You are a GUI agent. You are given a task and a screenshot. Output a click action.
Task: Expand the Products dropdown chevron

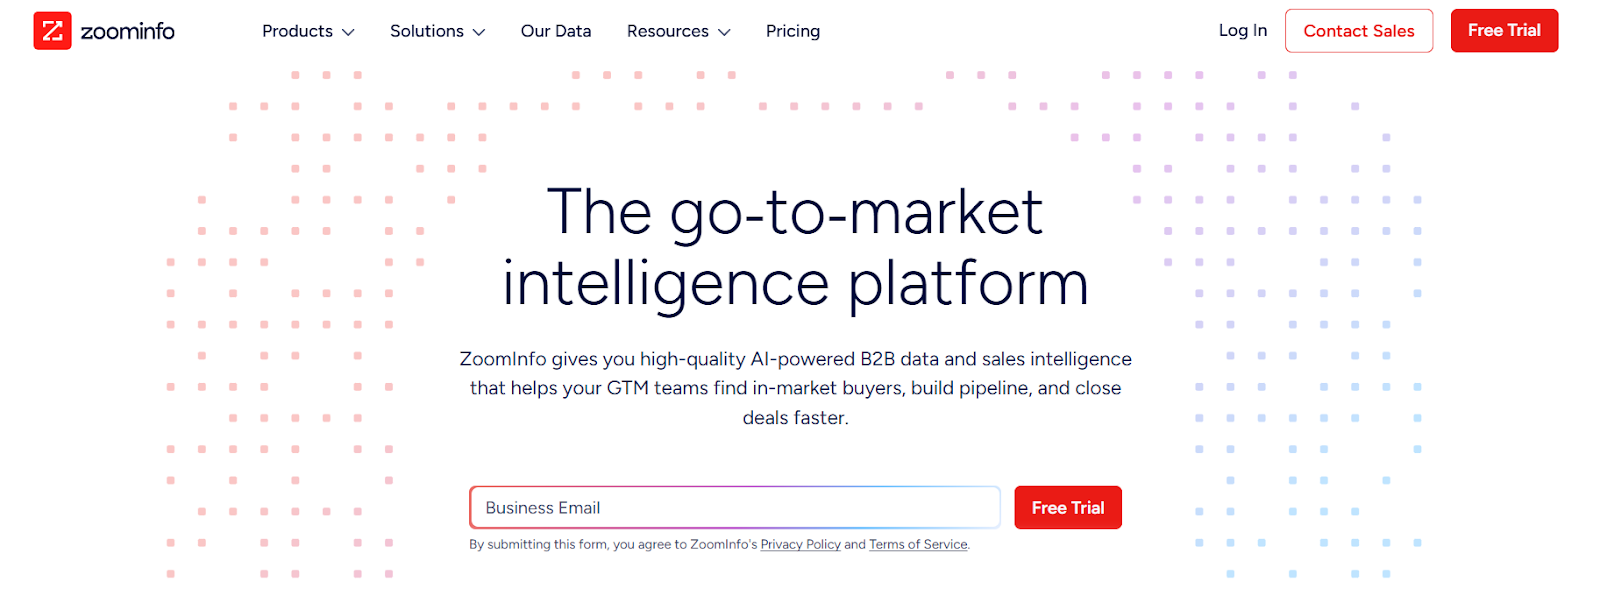349,31
